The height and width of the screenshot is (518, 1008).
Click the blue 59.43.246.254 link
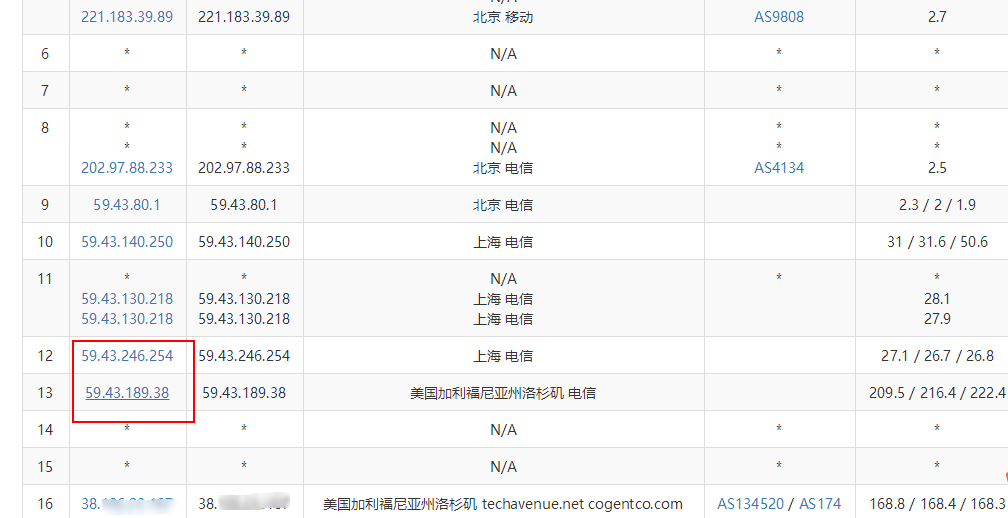[x=127, y=356]
